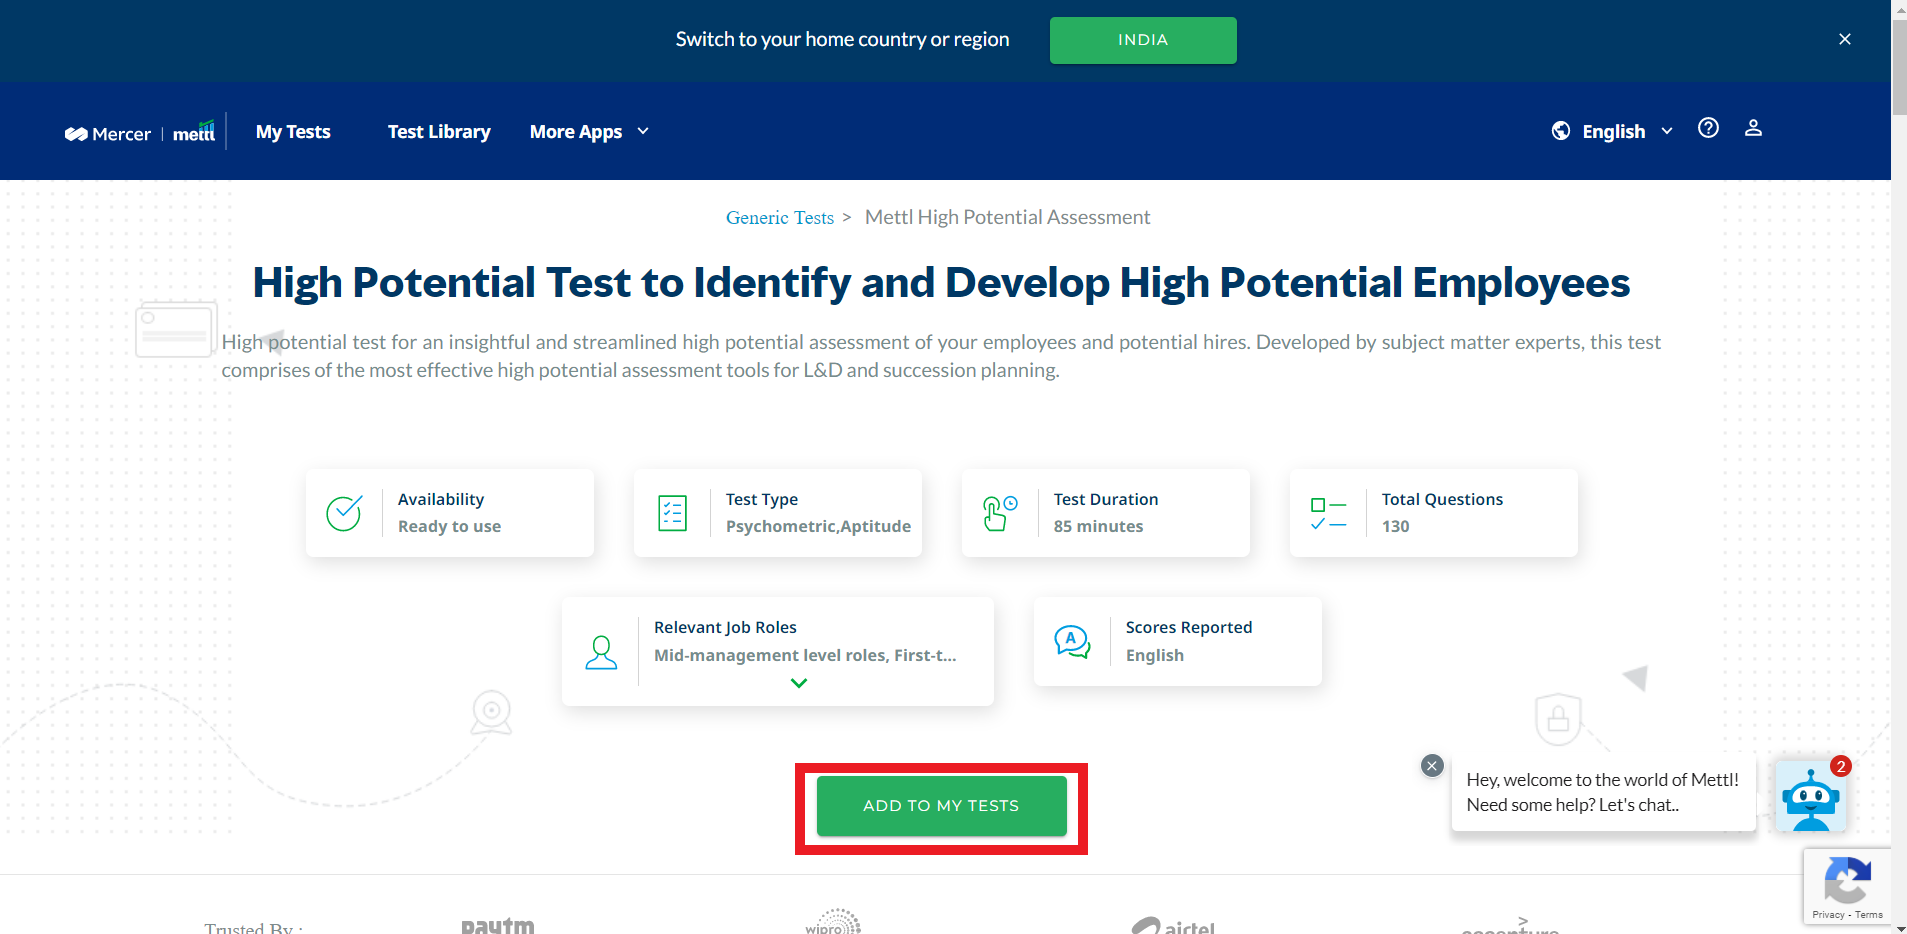Click the reCAPTCHA badge icon

click(x=1847, y=881)
